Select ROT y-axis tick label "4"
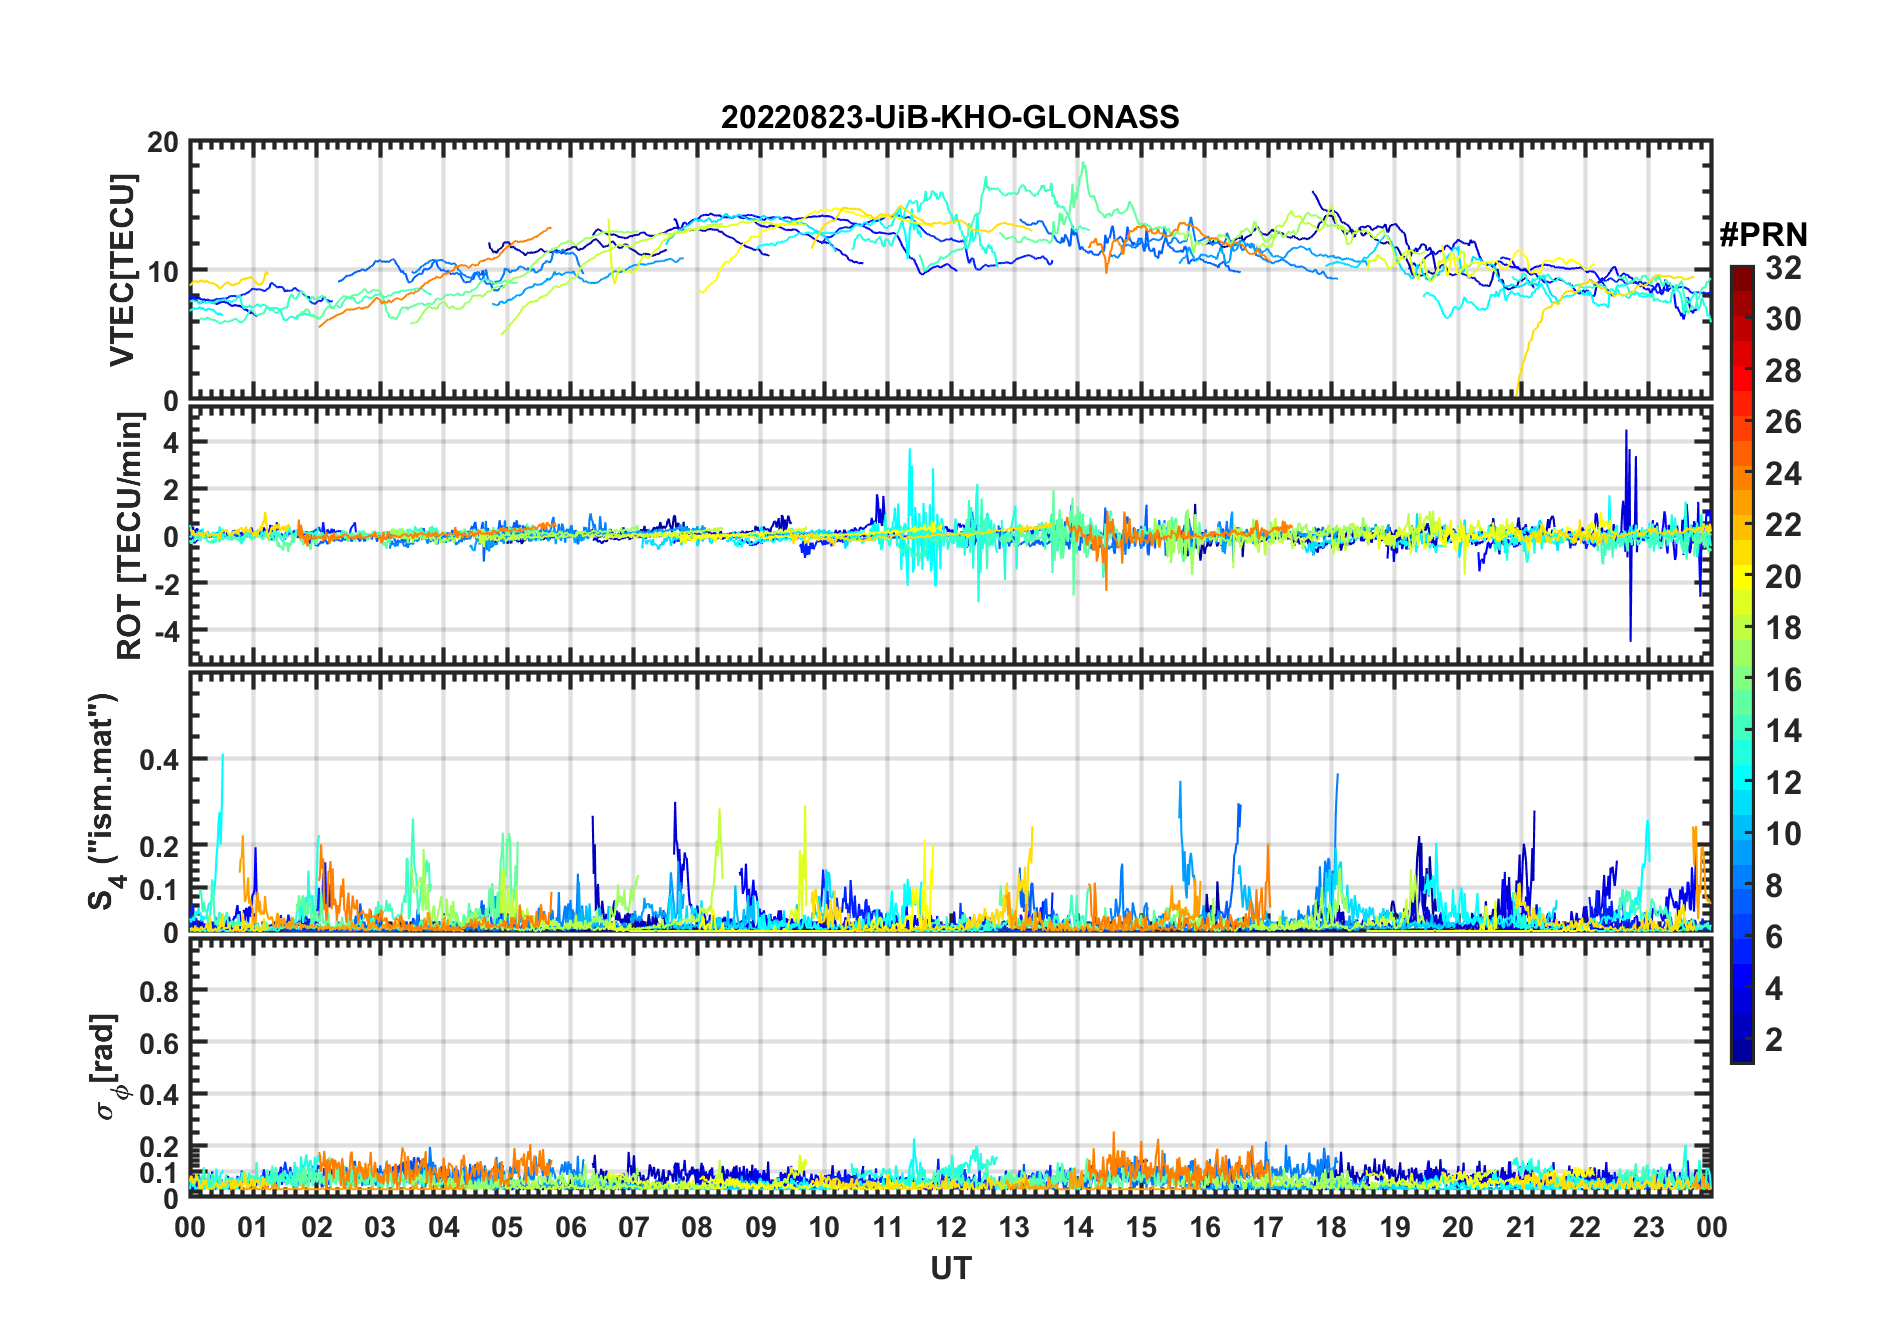The image size is (1902, 1330). [x=171, y=442]
